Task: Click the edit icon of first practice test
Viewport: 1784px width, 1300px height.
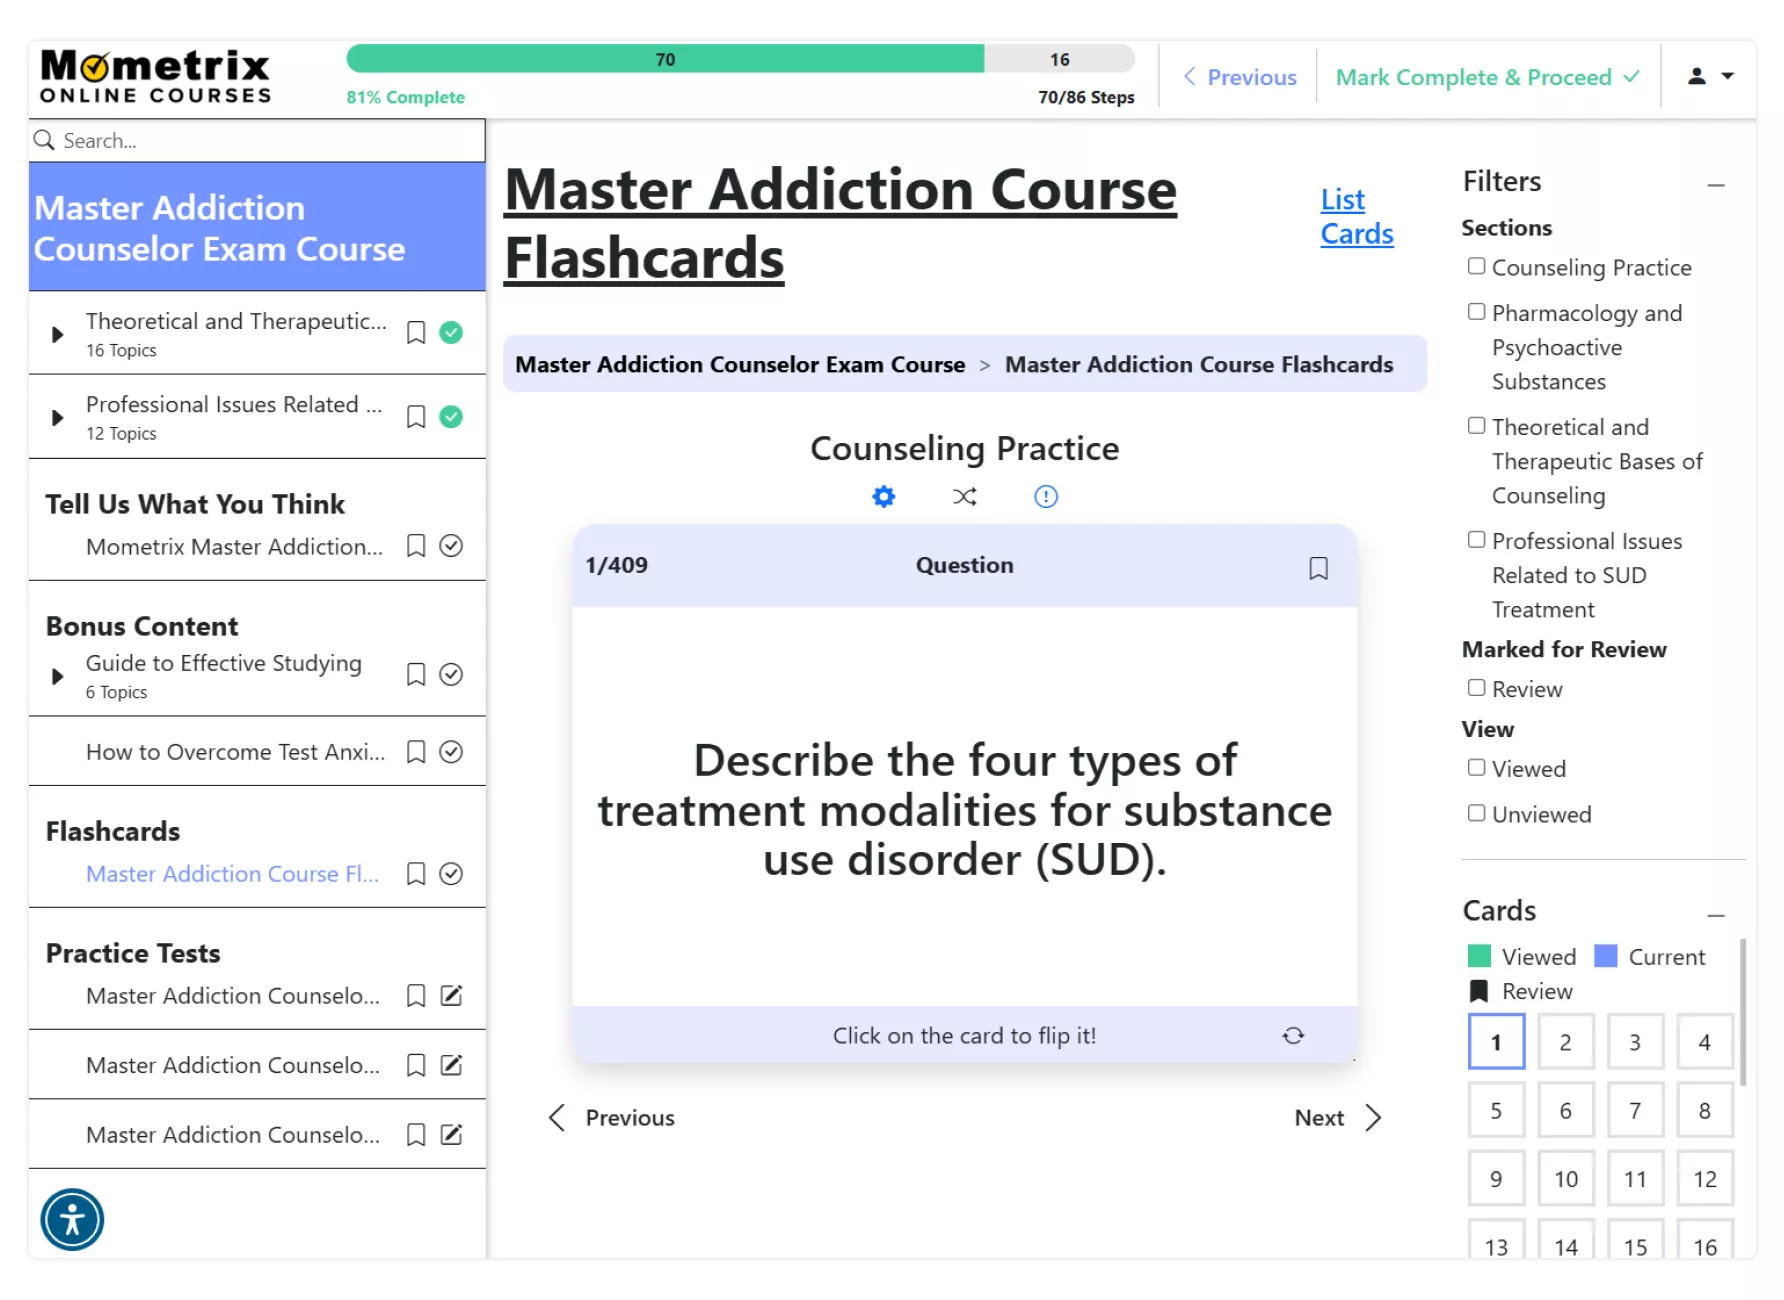Action: pyautogui.click(x=451, y=996)
